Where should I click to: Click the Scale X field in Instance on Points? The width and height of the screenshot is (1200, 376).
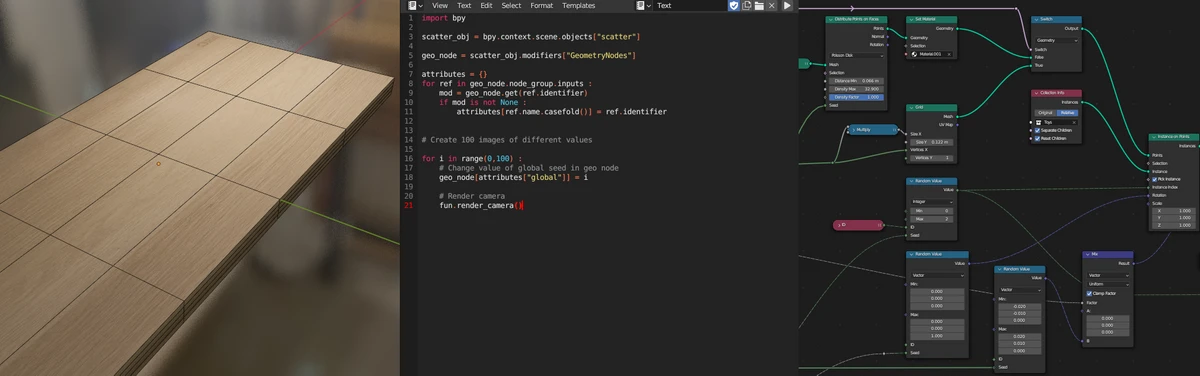[x=1174, y=211]
